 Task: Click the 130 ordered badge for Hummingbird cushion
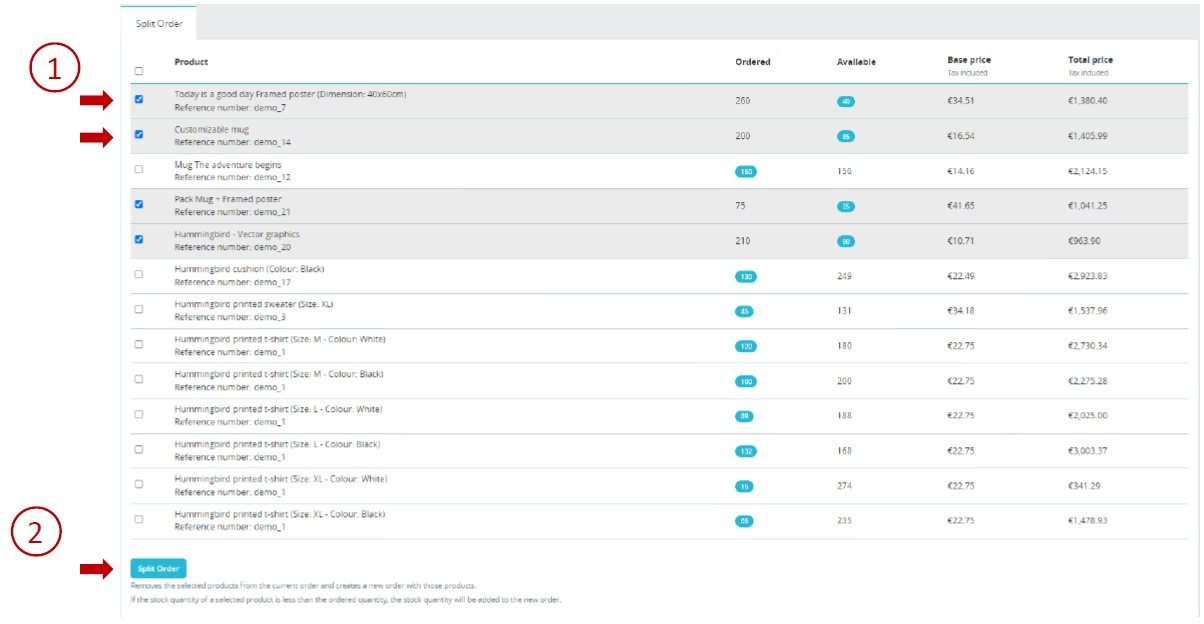click(x=745, y=276)
